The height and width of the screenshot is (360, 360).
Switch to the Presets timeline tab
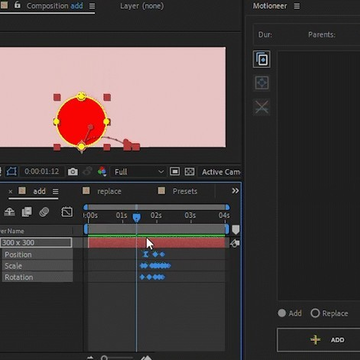click(185, 191)
